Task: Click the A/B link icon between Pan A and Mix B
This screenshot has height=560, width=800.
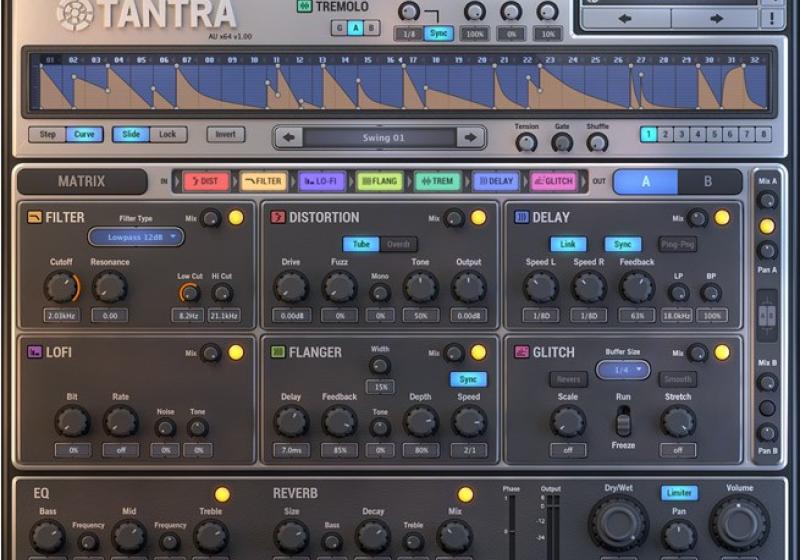Action: point(767,315)
